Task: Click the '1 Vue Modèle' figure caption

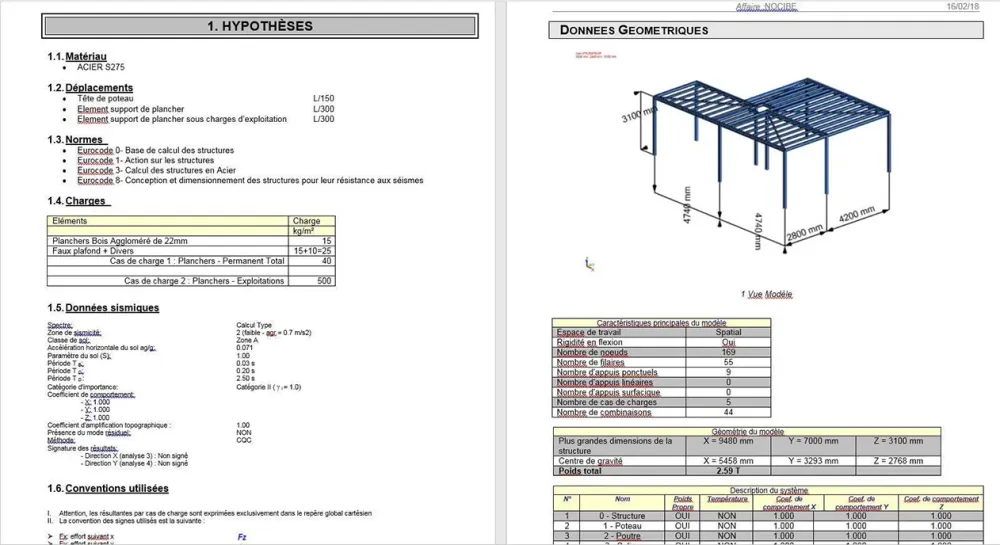Action: pyautogui.click(x=767, y=294)
